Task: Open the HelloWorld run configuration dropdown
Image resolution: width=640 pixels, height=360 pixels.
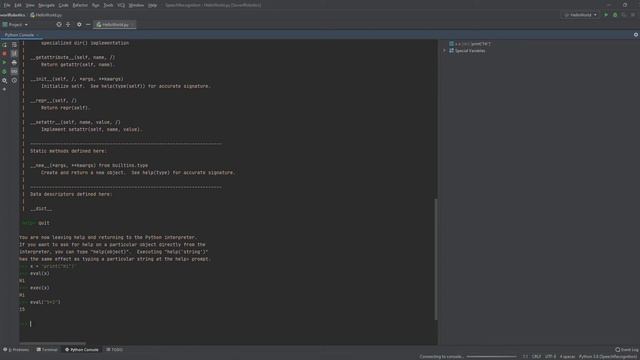Action: 581,15
